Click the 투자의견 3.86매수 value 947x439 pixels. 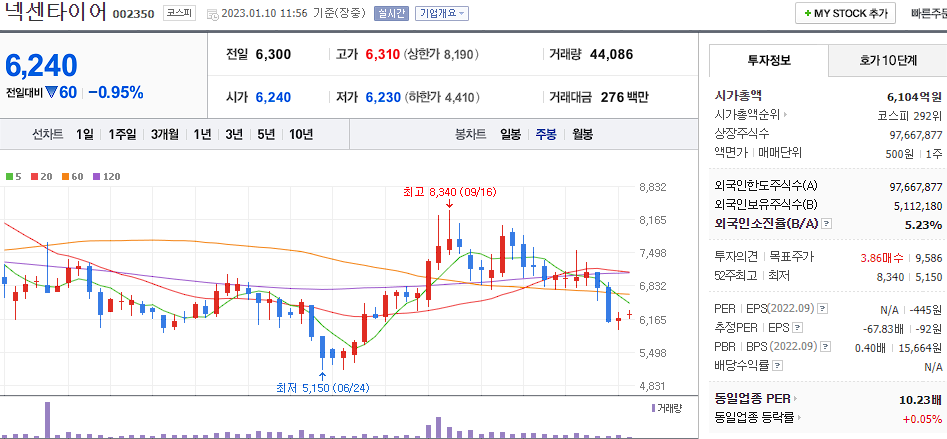pos(881,258)
